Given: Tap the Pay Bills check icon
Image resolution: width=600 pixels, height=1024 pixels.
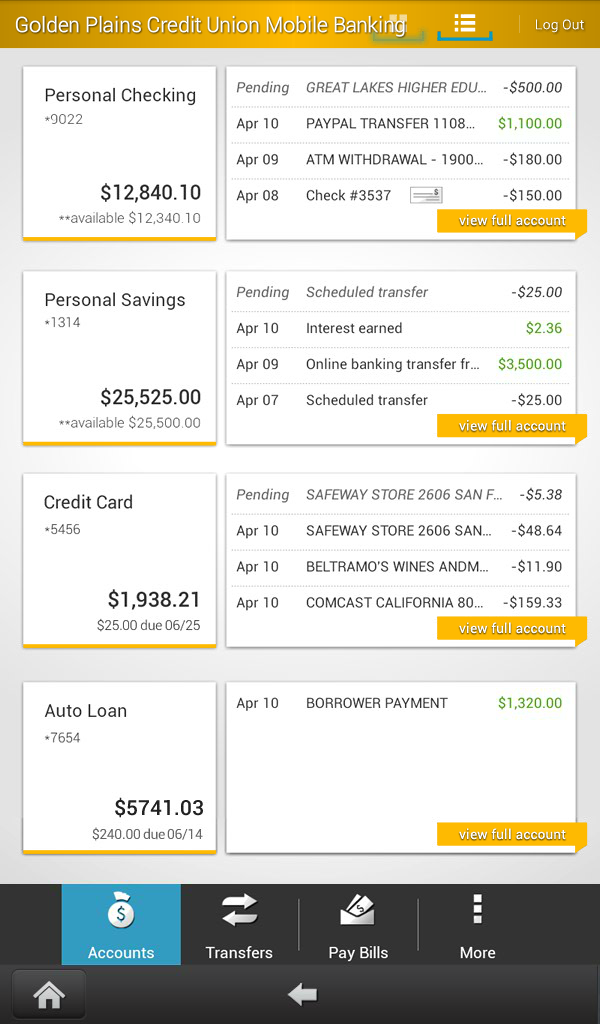Looking at the screenshot, I should (358, 911).
